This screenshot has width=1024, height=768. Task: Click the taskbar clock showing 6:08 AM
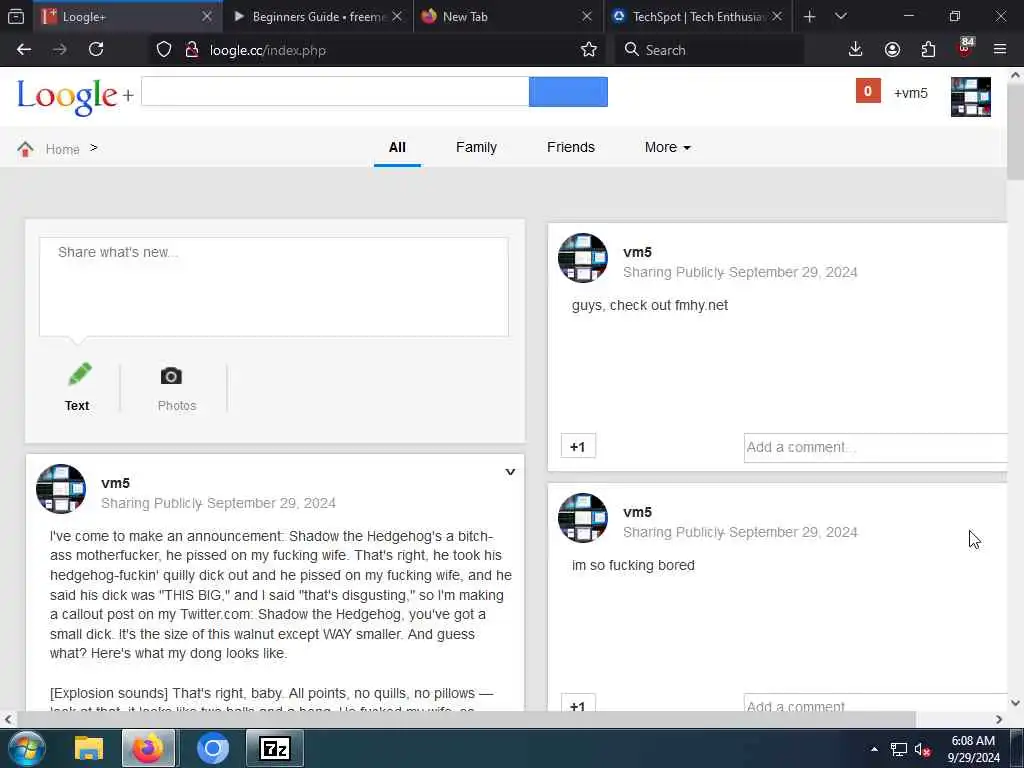click(973, 749)
